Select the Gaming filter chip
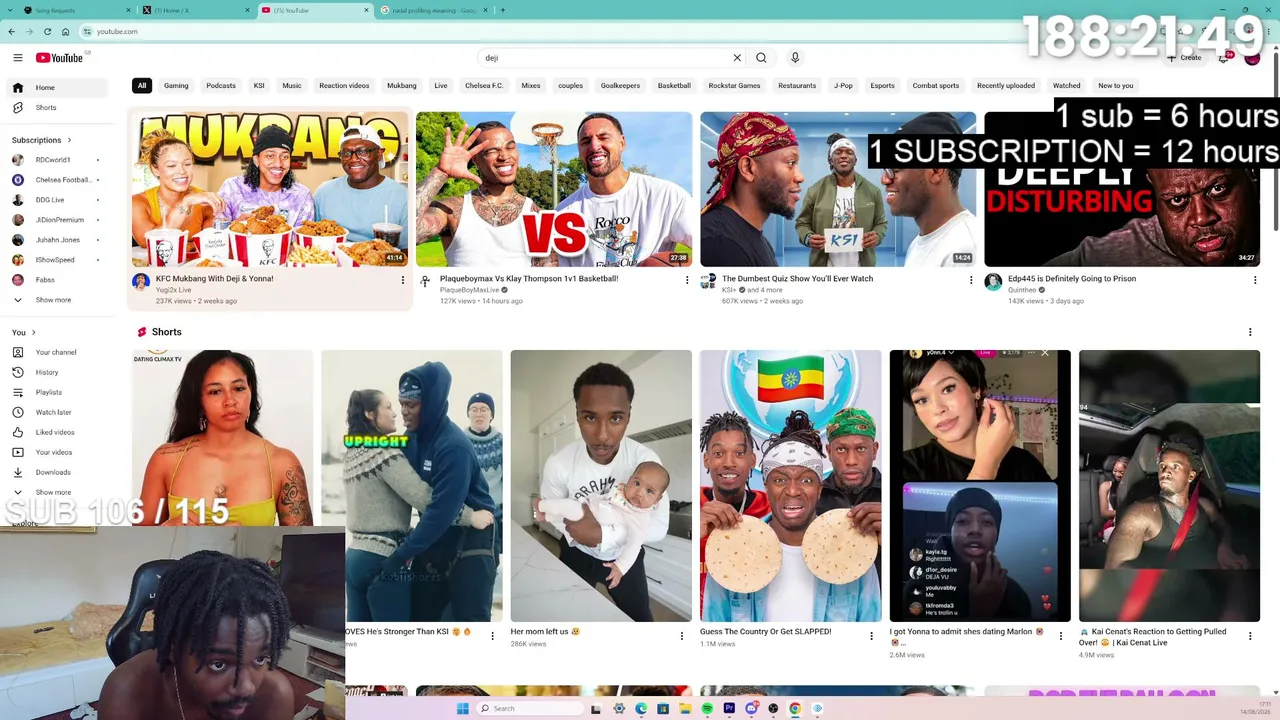The width and height of the screenshot is (1280, 720). (x=176, y=86)
